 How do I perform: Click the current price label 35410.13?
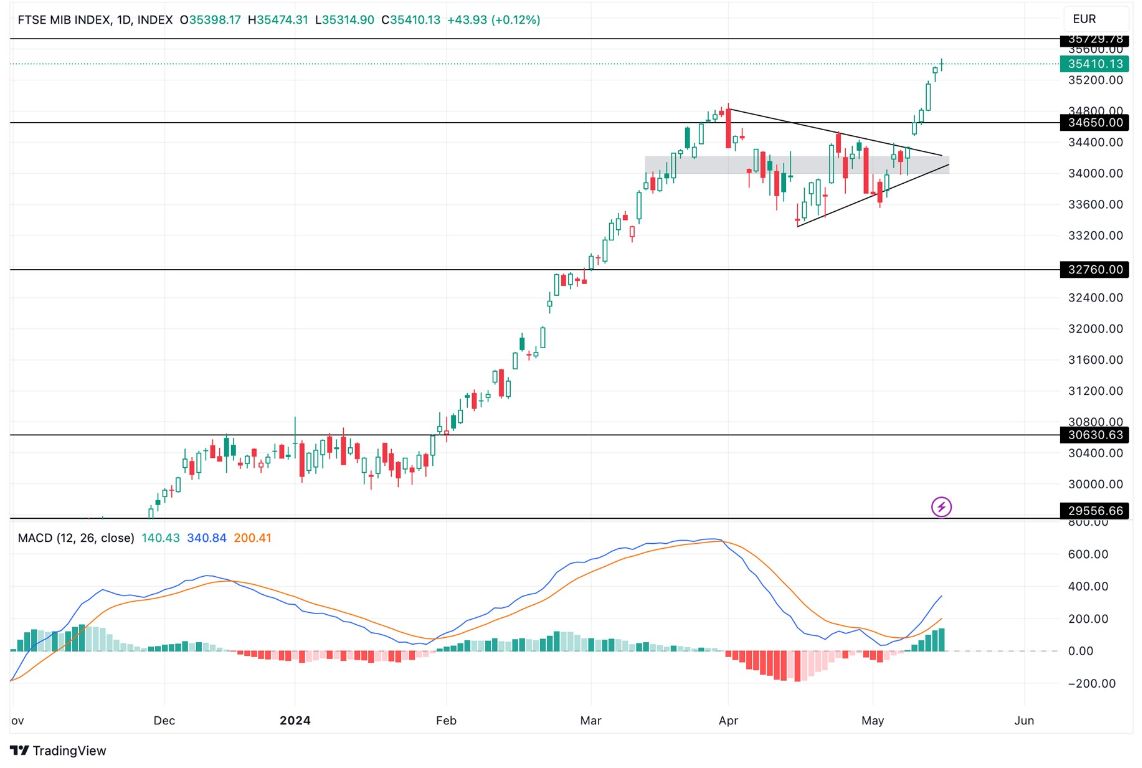coord(1096,62)
